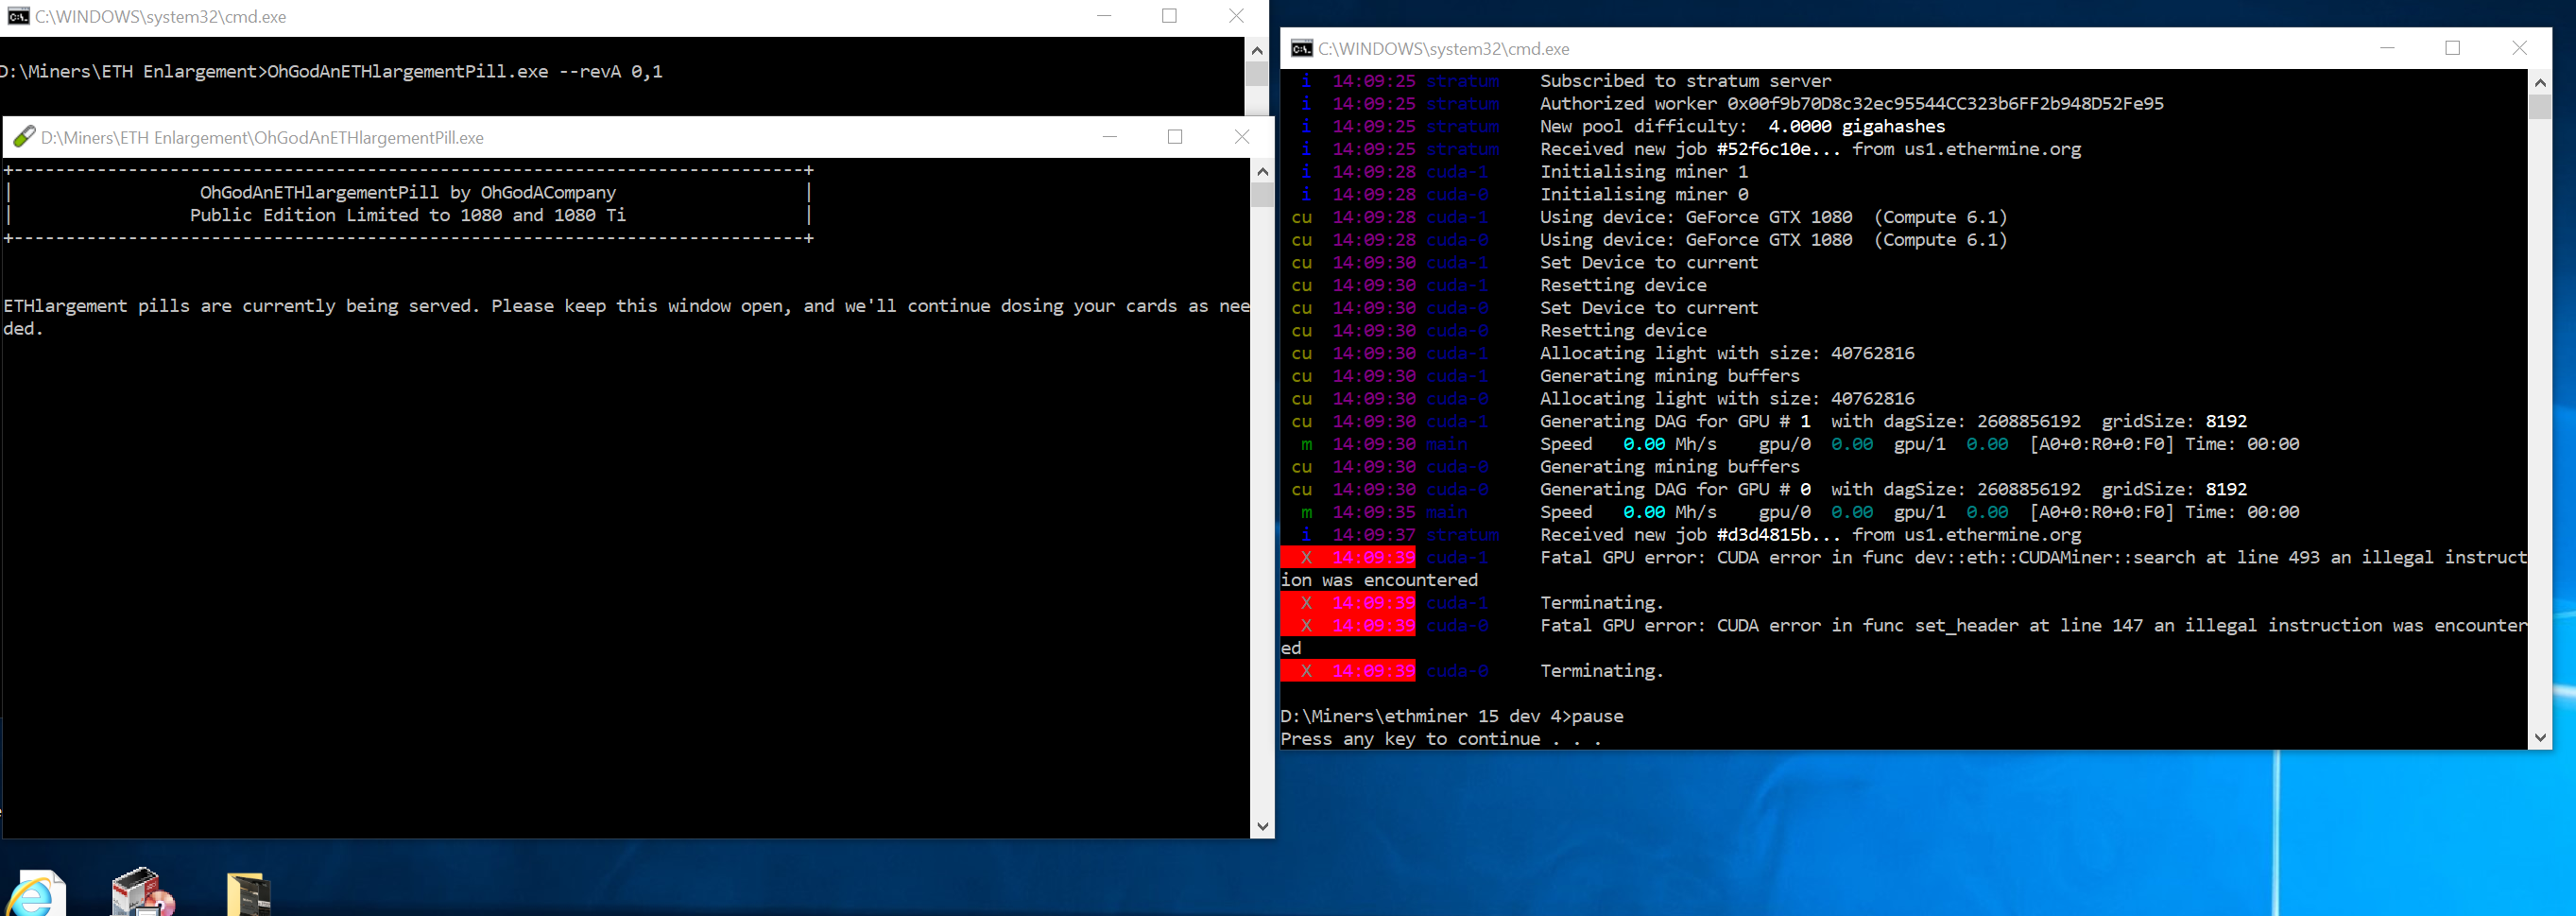Close the OhGodAnETHlargementPill.exe window
The height and width of the screenshot is (916, 2576).
pyautogui.click(x=1242, y=137)
